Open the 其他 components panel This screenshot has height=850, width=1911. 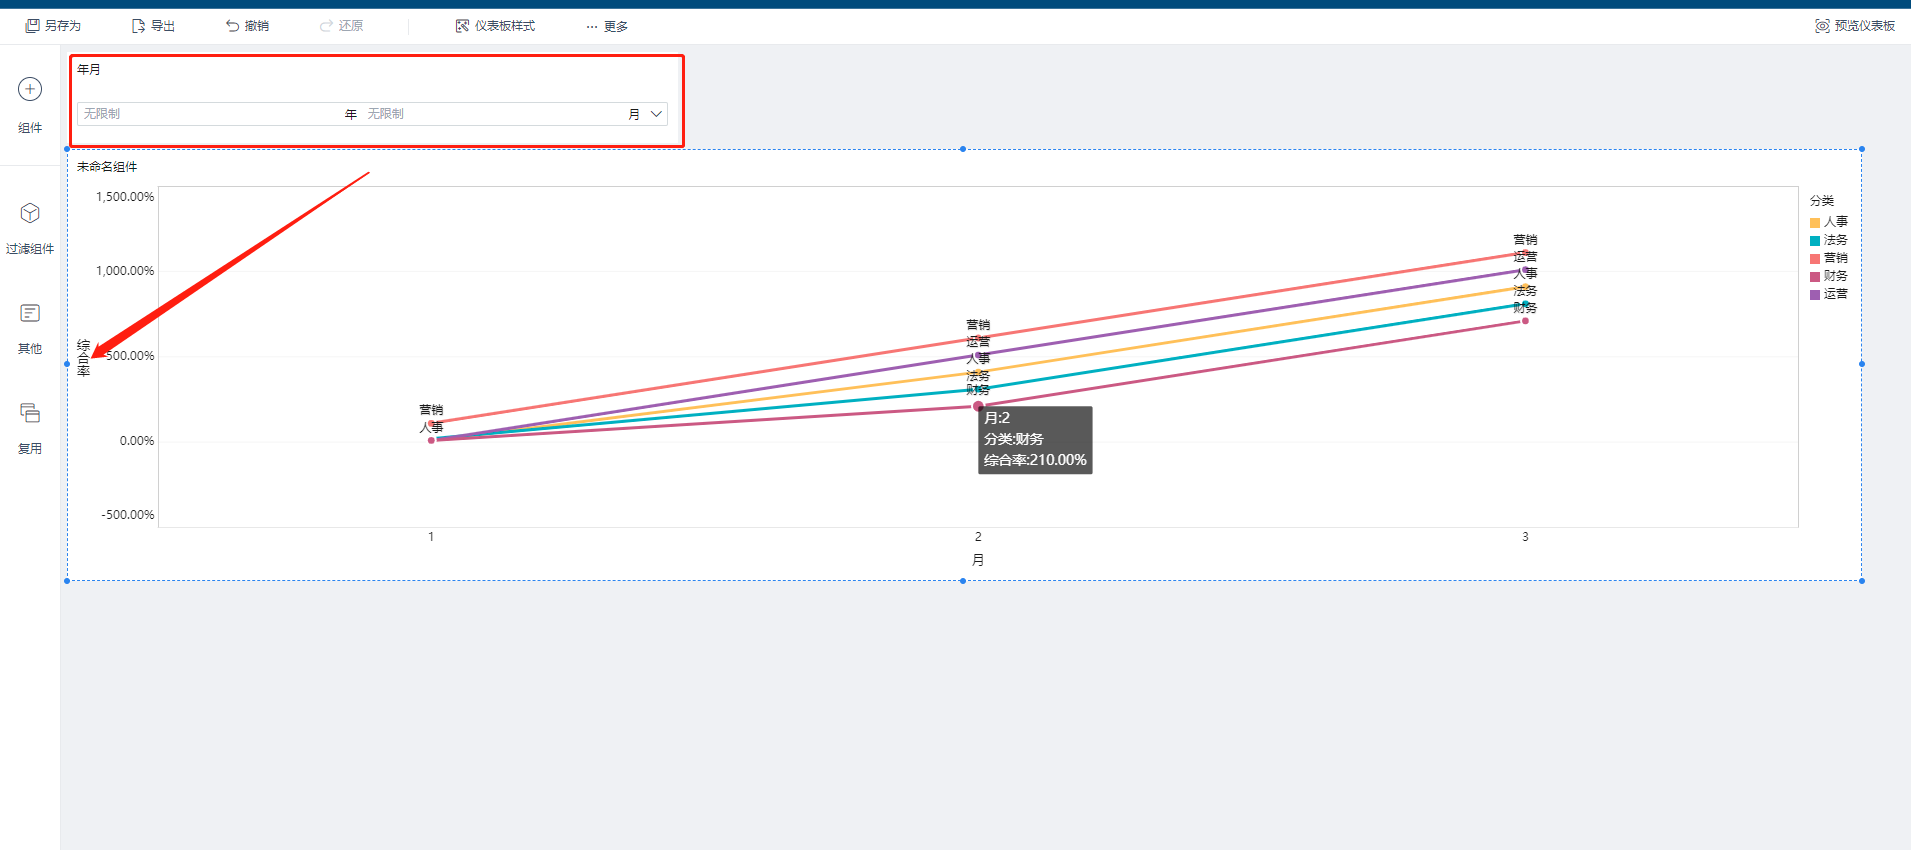point(30,328)
